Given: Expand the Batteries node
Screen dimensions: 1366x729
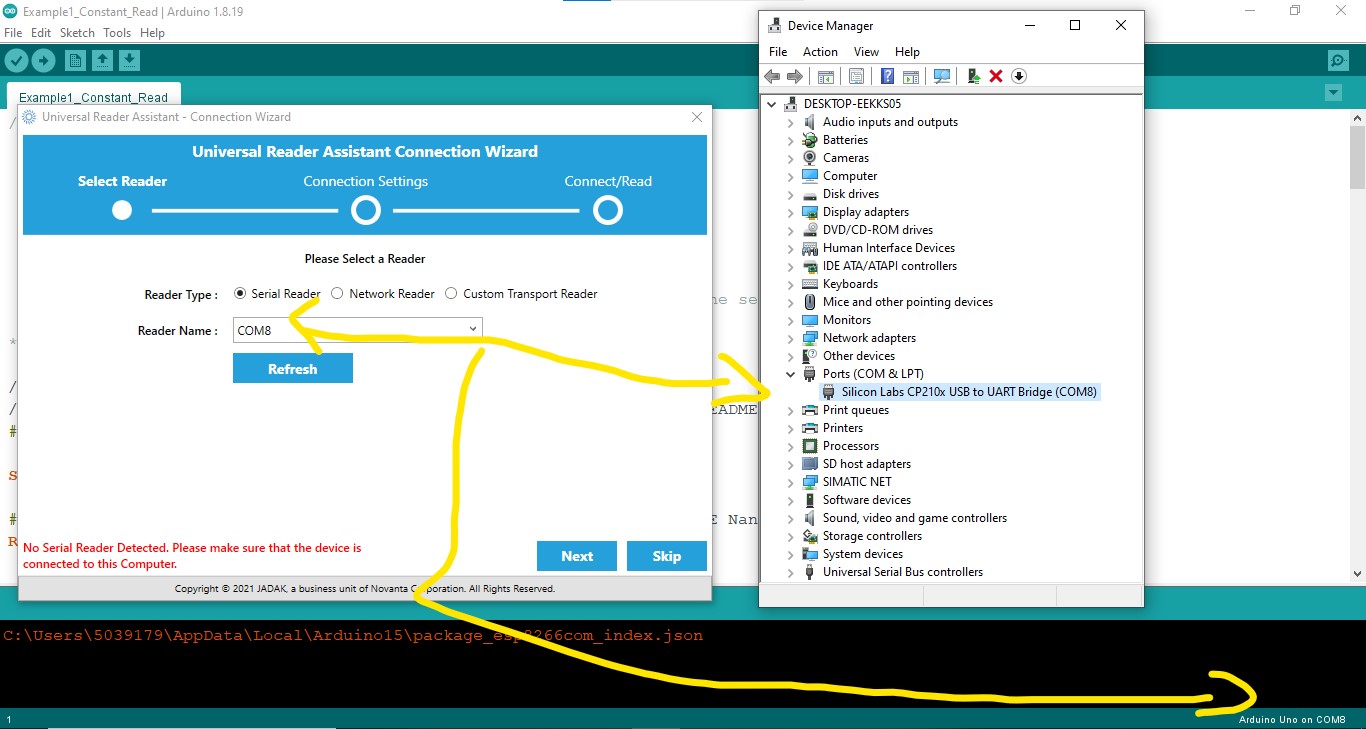Looking at the screenshot, I should click(x=791, y=140).
